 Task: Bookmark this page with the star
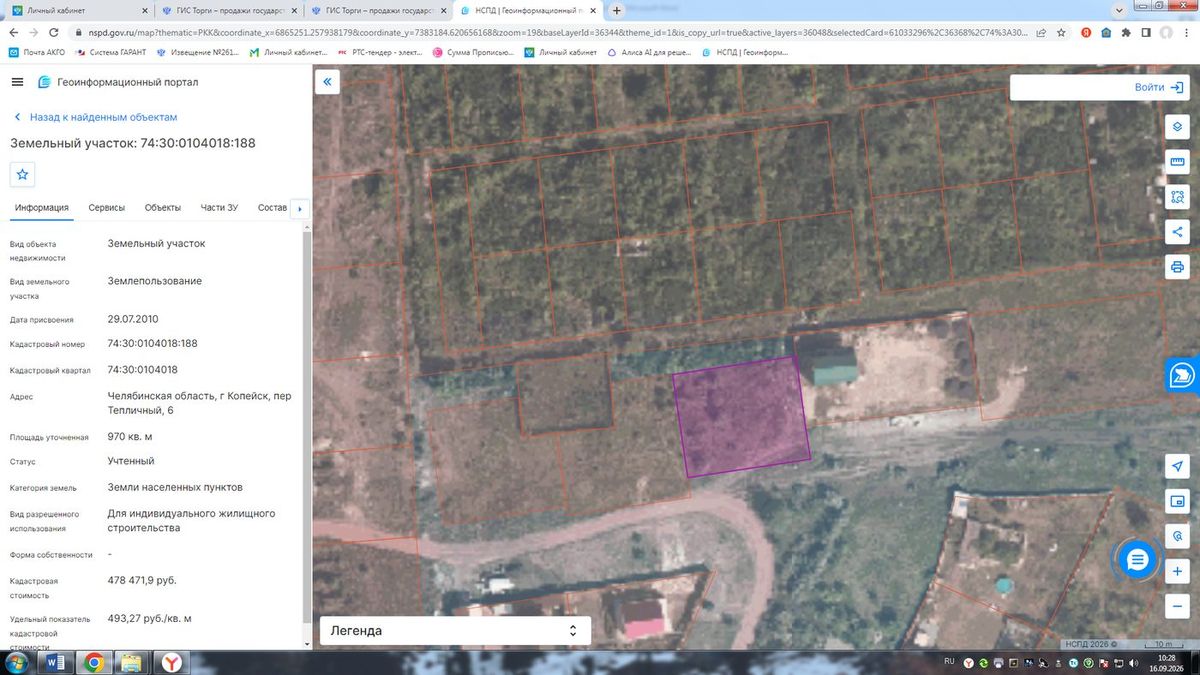click(x=1062, y=32)
